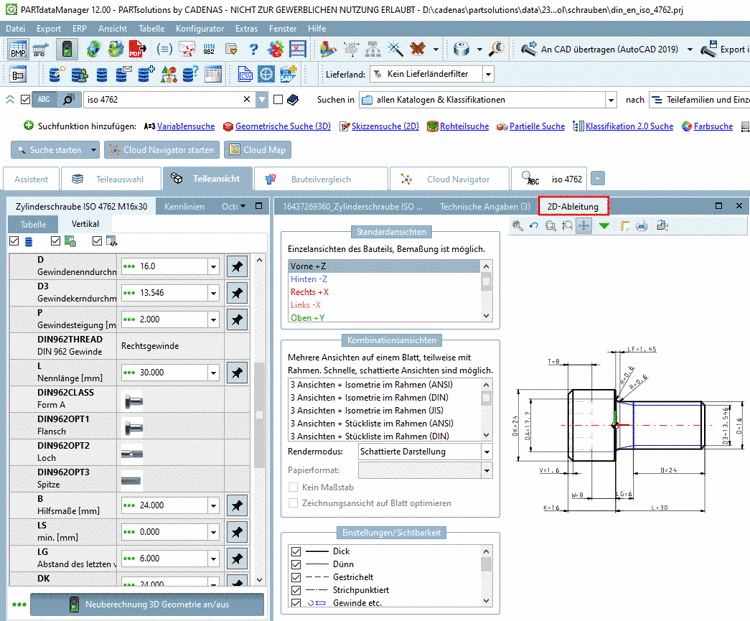Click the print icon in 2D view toolbar
750x621 pixels.
(x=641, y=226)
